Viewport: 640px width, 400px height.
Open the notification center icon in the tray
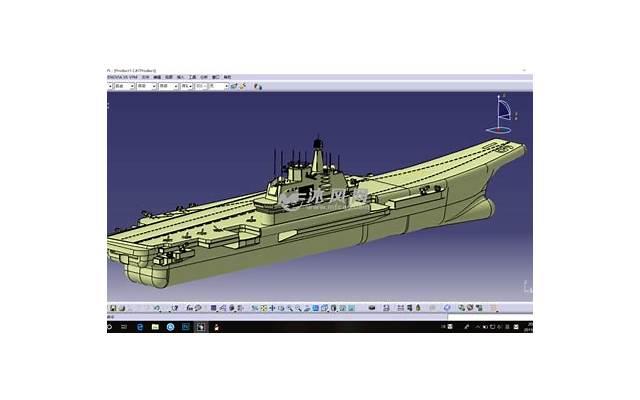(x=516, y=327)
